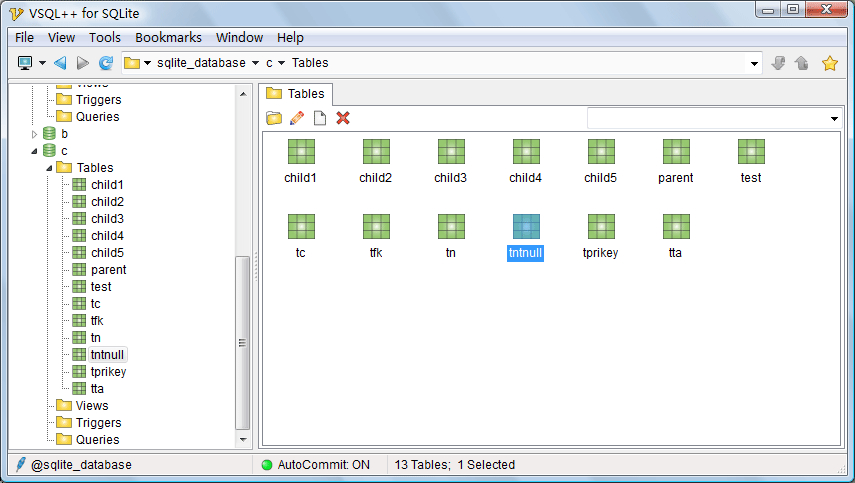Click '13 Tables; 1 Selected' status text
This screenshot has height=483, width=855.
pyautogui.click(x=455, y=465)
